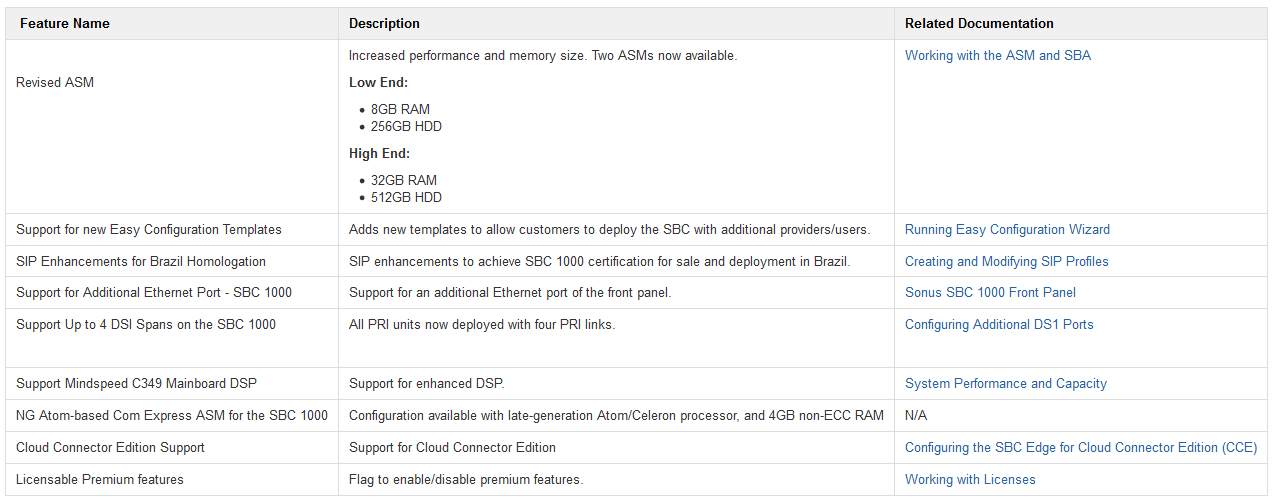Open Running Easy Configuration Wizard link
Viewport: 1272px width, 499px height.
pyautogui.click(x=1007, y=230)
